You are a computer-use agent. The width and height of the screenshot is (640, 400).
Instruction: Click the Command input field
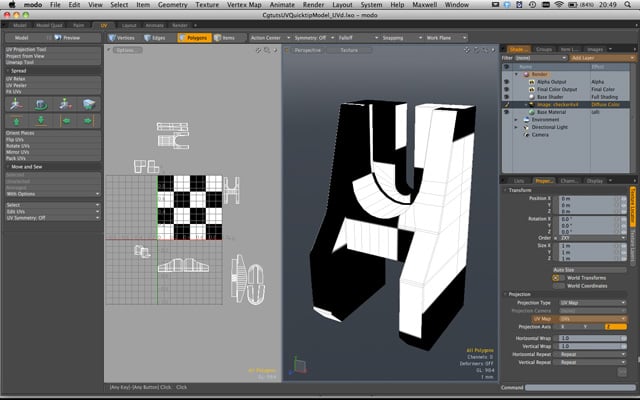click(x=580, y=387)
